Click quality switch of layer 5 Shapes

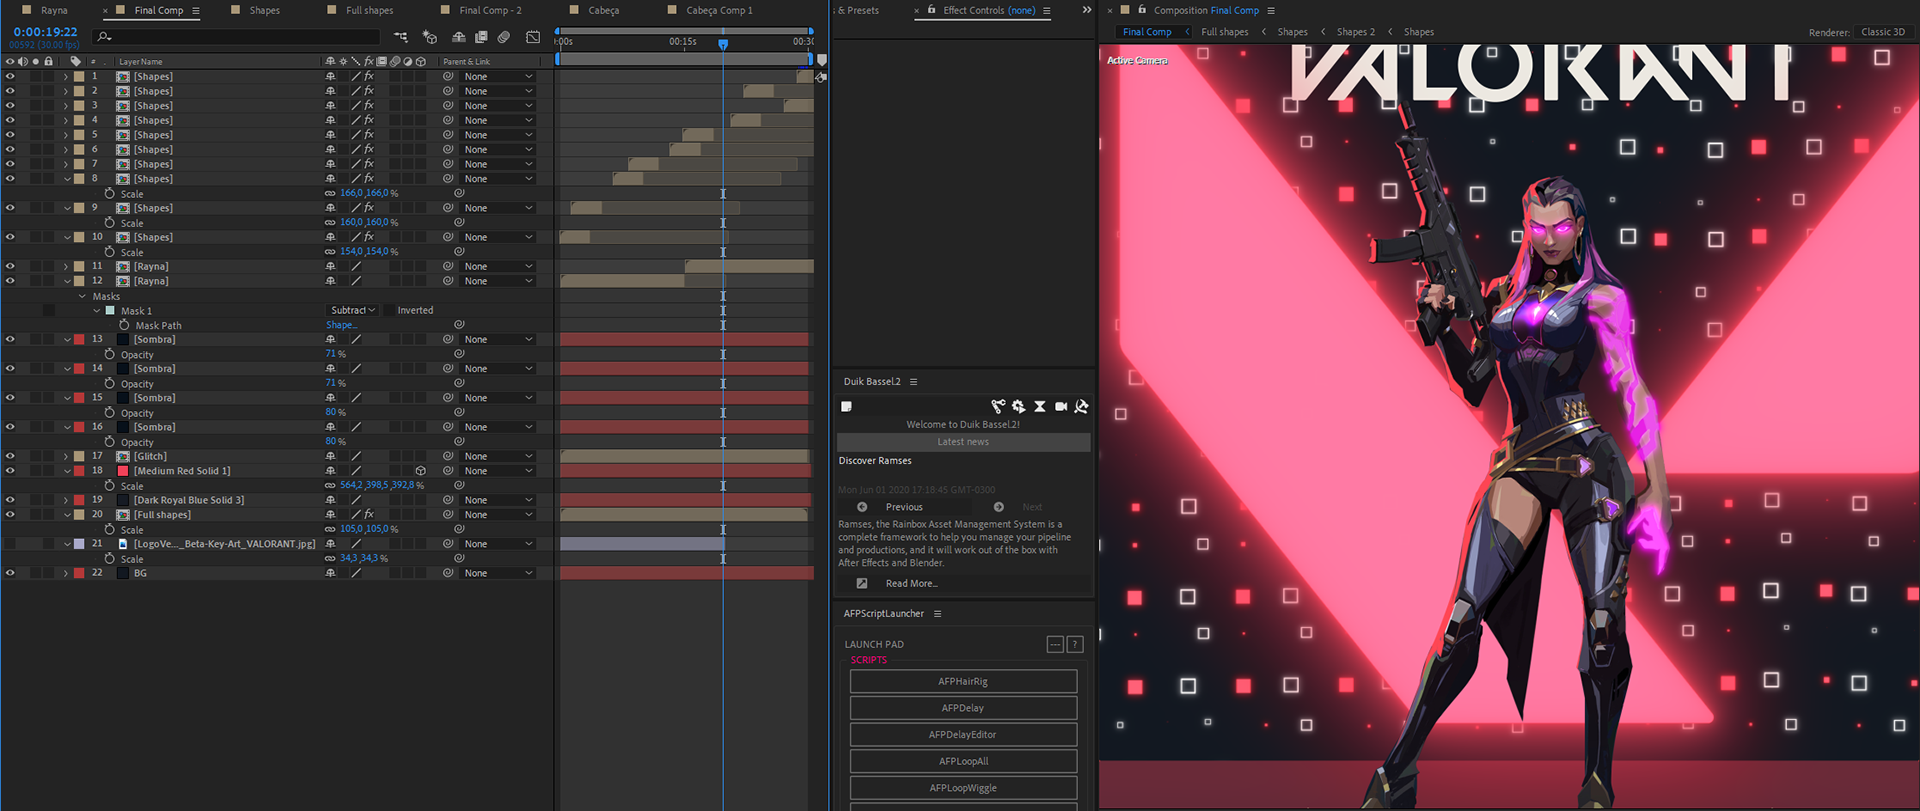coord(355,135)
